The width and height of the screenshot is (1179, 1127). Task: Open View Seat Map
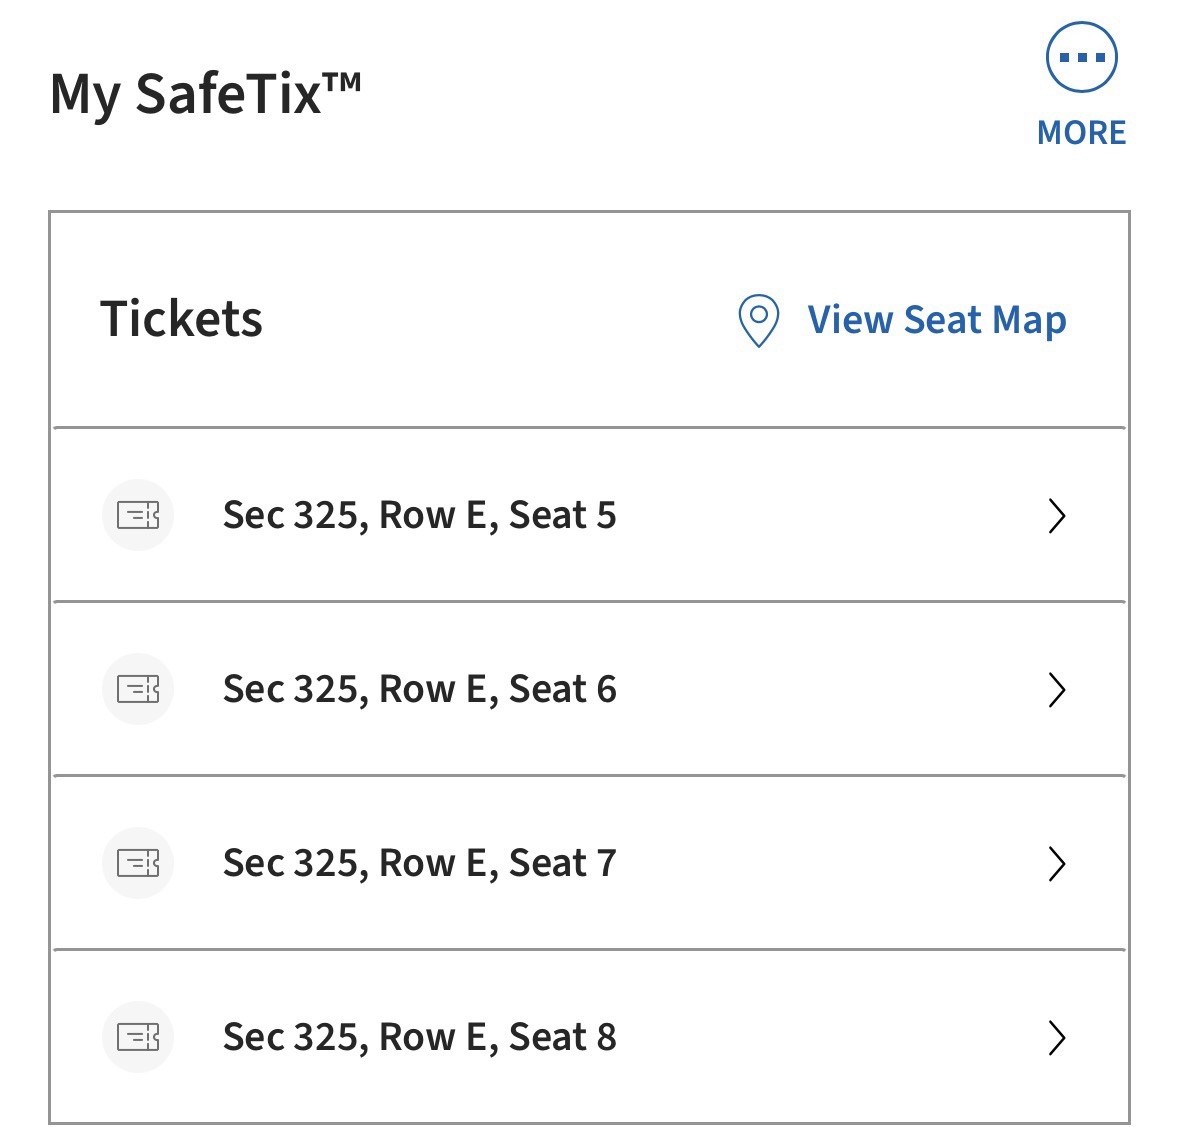pos(936,319)
